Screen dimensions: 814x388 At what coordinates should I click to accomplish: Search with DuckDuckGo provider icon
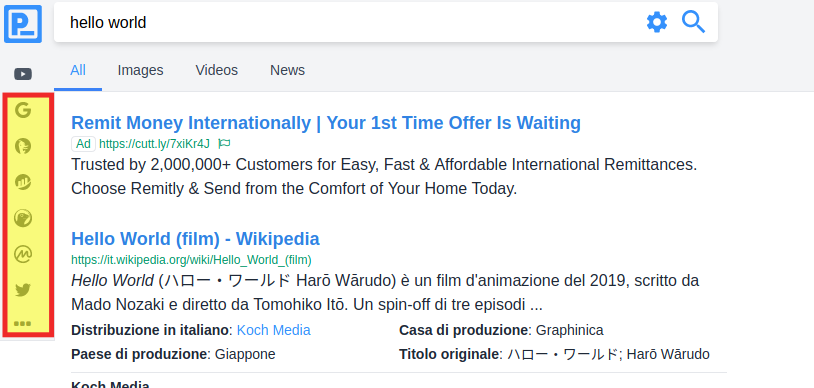tap(23, 146)
